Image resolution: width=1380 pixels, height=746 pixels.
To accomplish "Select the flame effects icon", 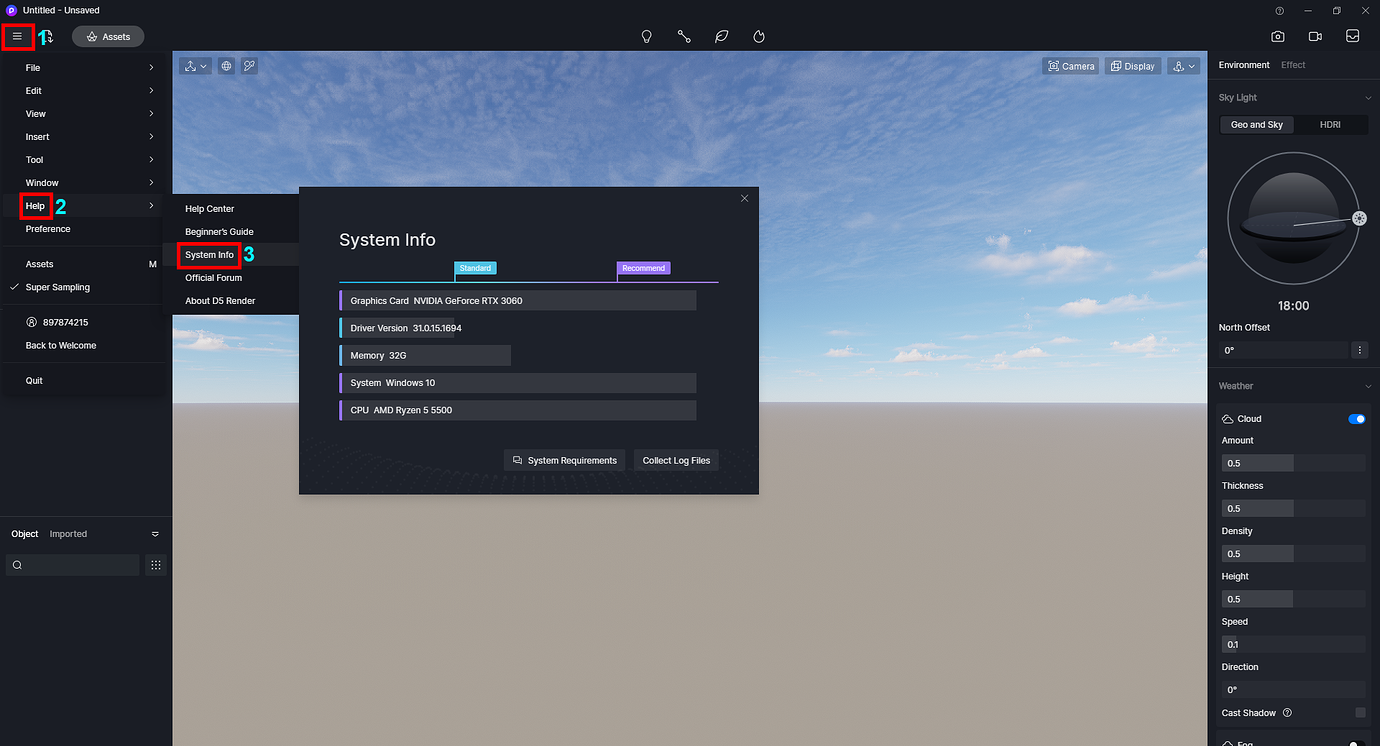I will coord(759,36).
